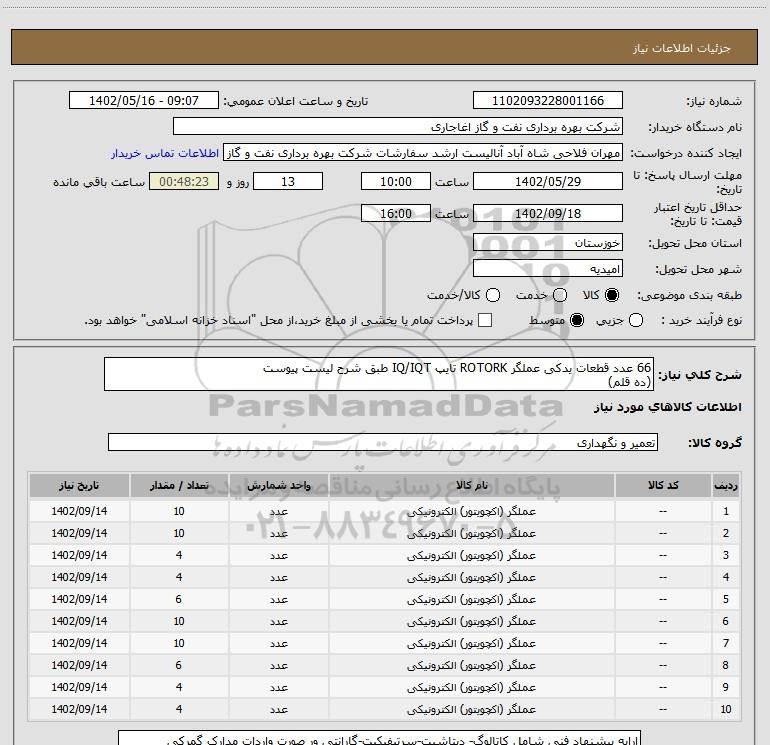Click the item name in row 8
Viewport: 770px width, 745px height.
471,665
